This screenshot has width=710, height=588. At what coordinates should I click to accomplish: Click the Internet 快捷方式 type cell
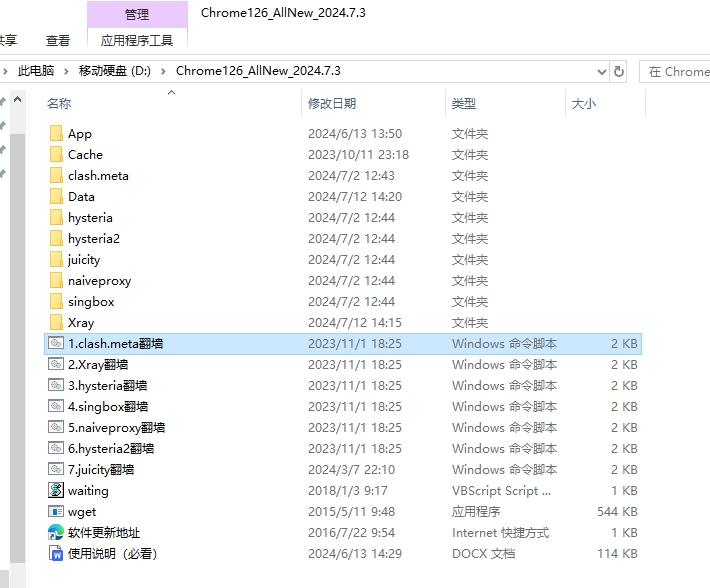click(500, 533)
